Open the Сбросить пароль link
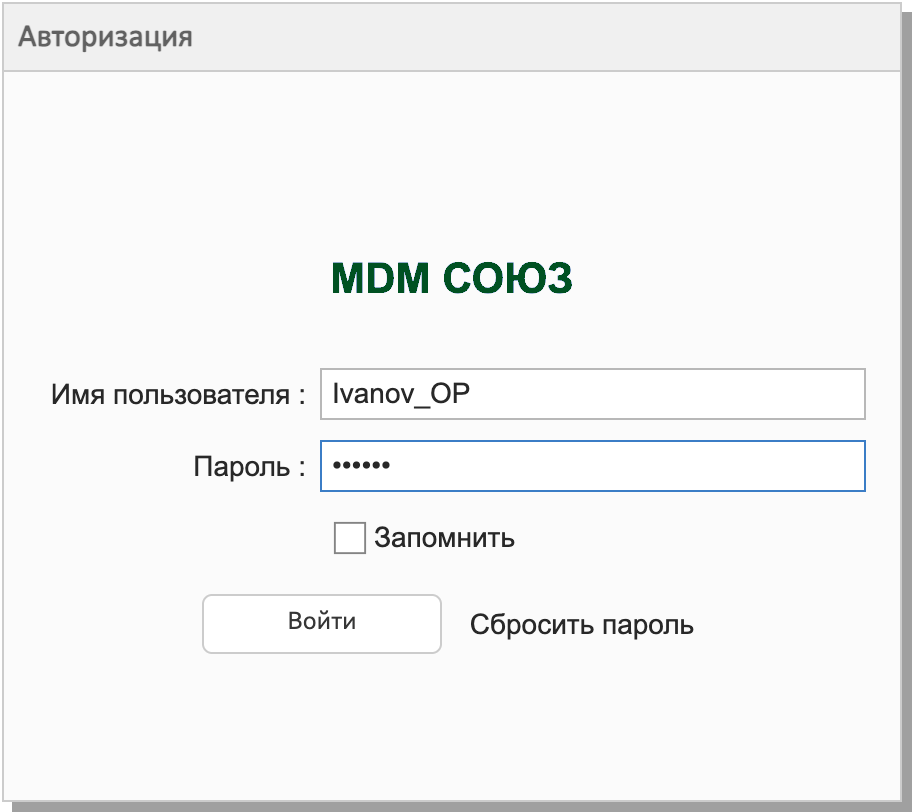 pos(581,625)
